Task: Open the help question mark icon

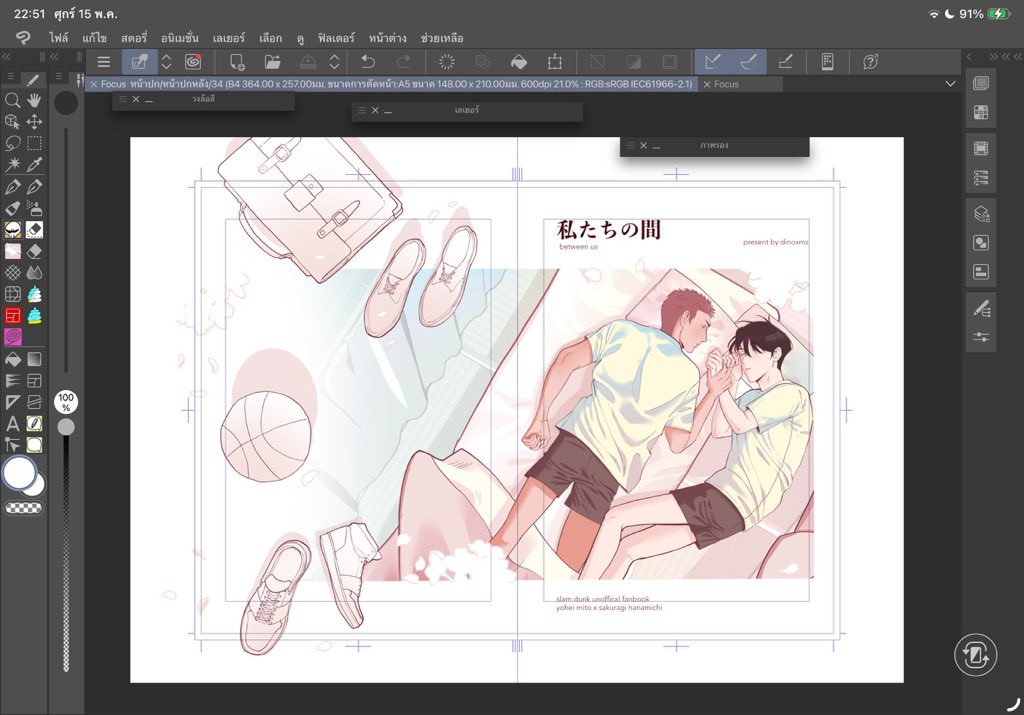Action: click(871, 62)
